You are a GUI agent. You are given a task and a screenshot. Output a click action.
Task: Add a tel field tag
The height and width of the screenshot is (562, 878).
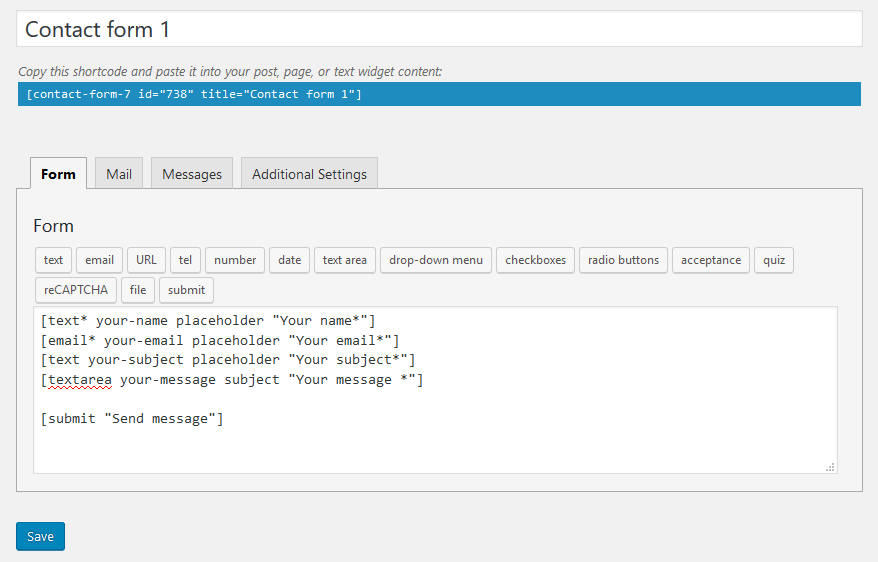185,260
